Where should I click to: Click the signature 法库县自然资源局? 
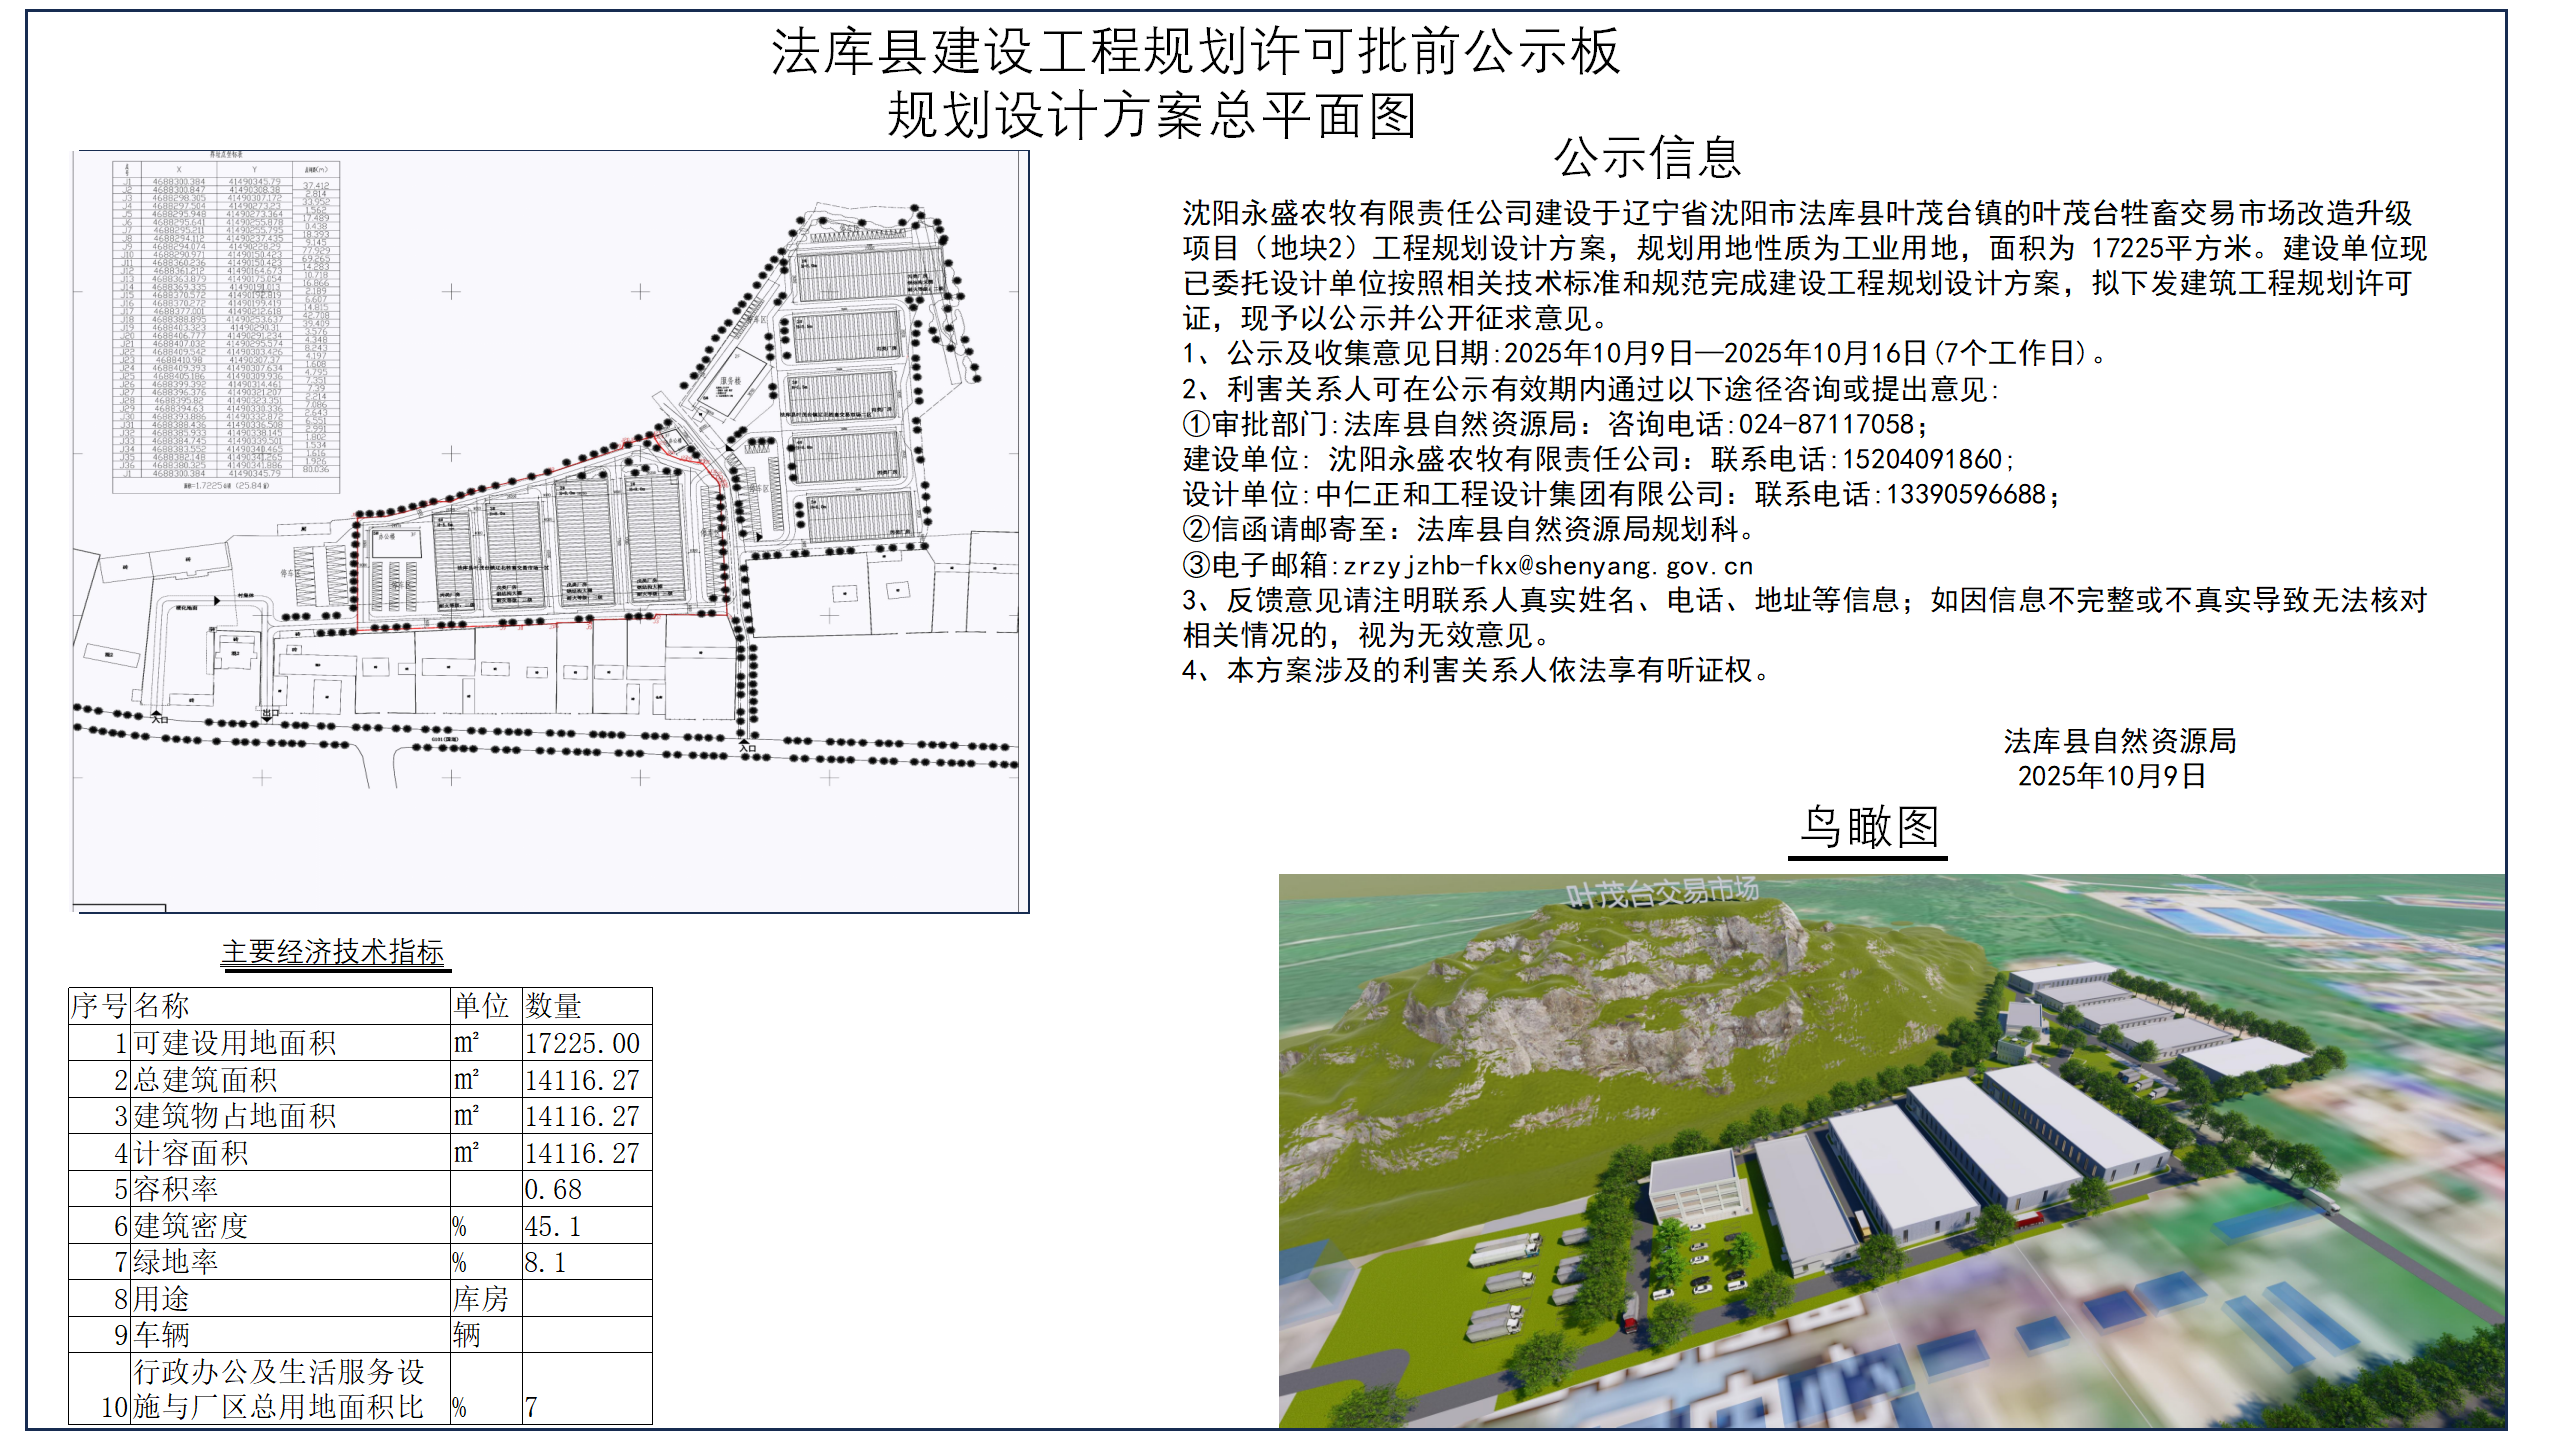click(2119, 741)
